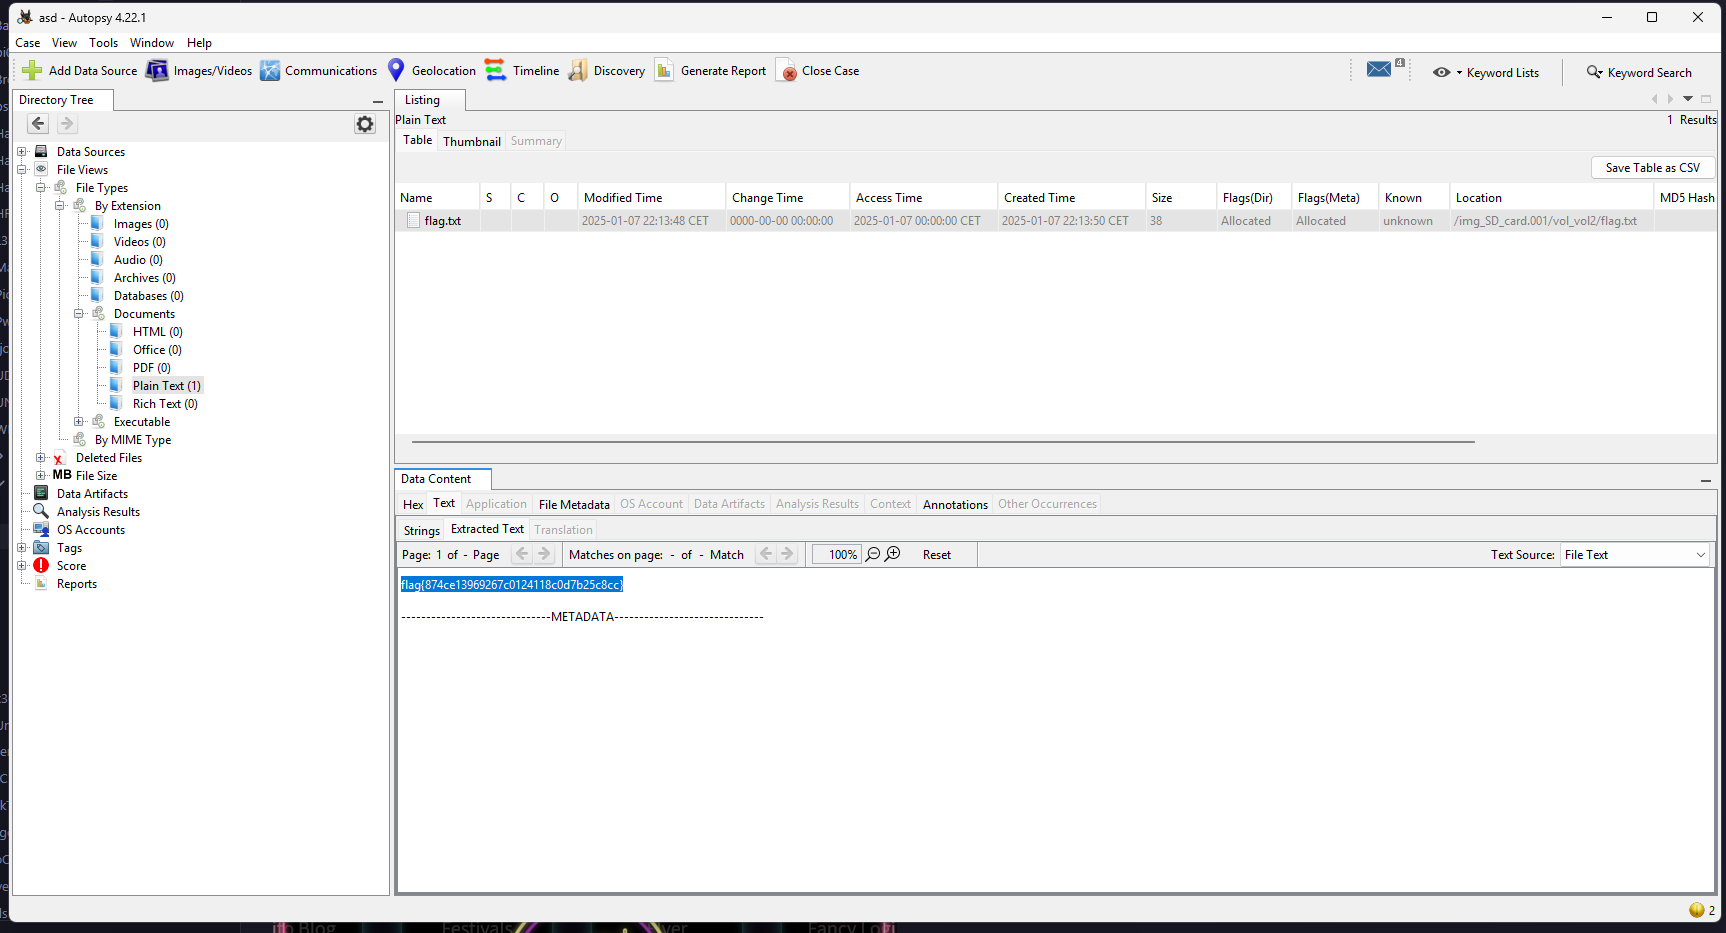Expand the Executable tree node

[x=79, y=422]
